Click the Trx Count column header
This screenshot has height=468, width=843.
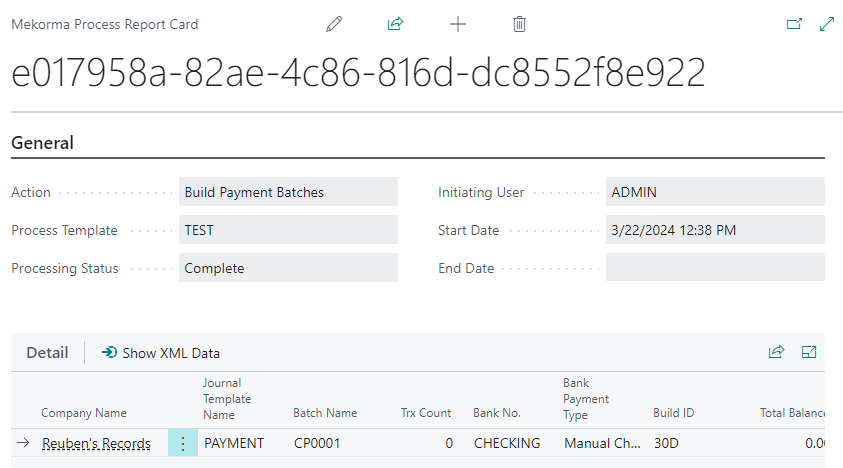coord(426,413)
